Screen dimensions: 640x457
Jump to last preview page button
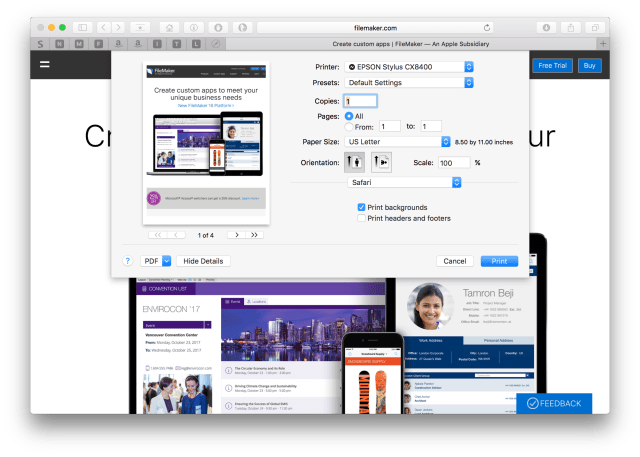254,235
